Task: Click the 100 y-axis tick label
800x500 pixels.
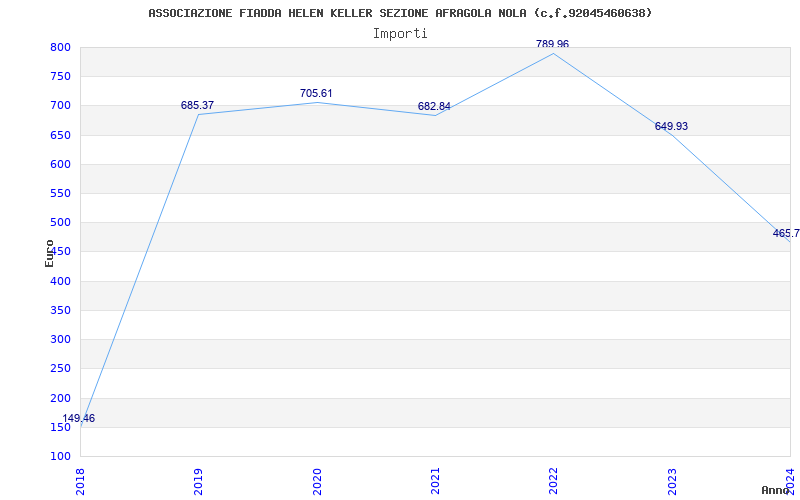Action: coord(60,456)
